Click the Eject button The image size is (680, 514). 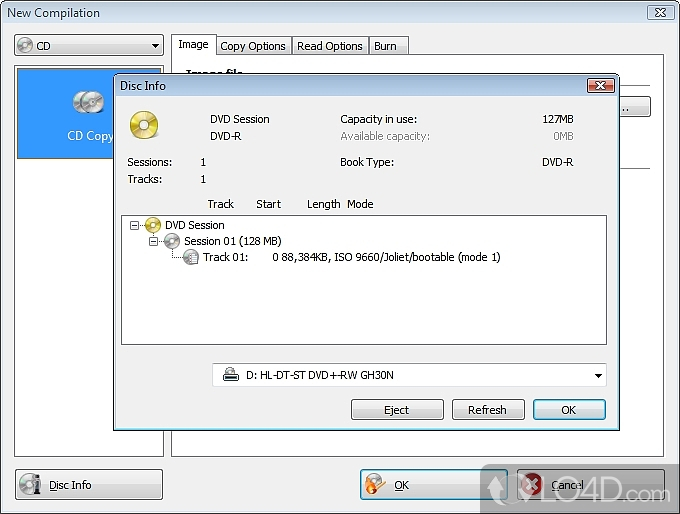point(397,409)
